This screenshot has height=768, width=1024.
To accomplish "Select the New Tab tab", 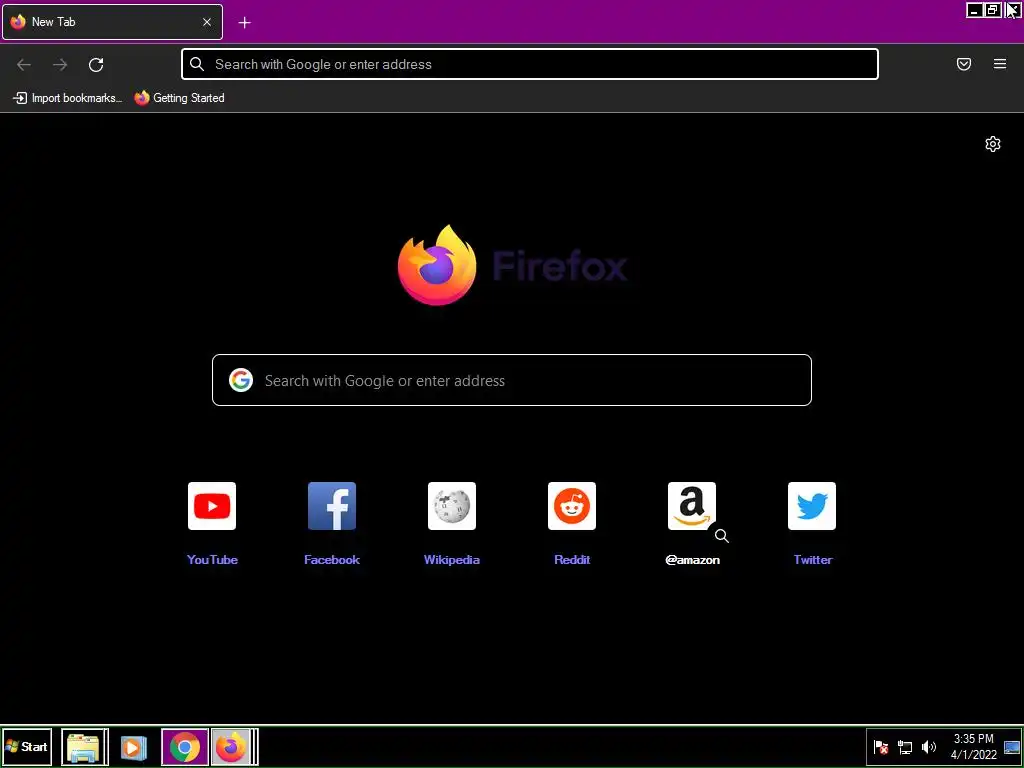I will pos(112,22).
